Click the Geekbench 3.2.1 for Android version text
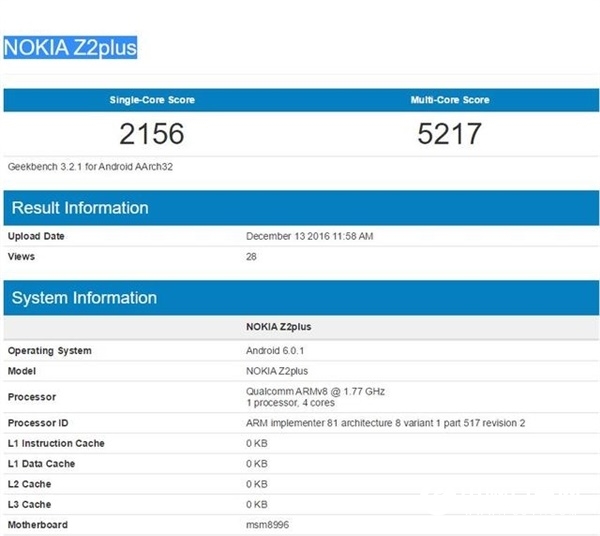This screenshot has height=536, width=600. 92,166
